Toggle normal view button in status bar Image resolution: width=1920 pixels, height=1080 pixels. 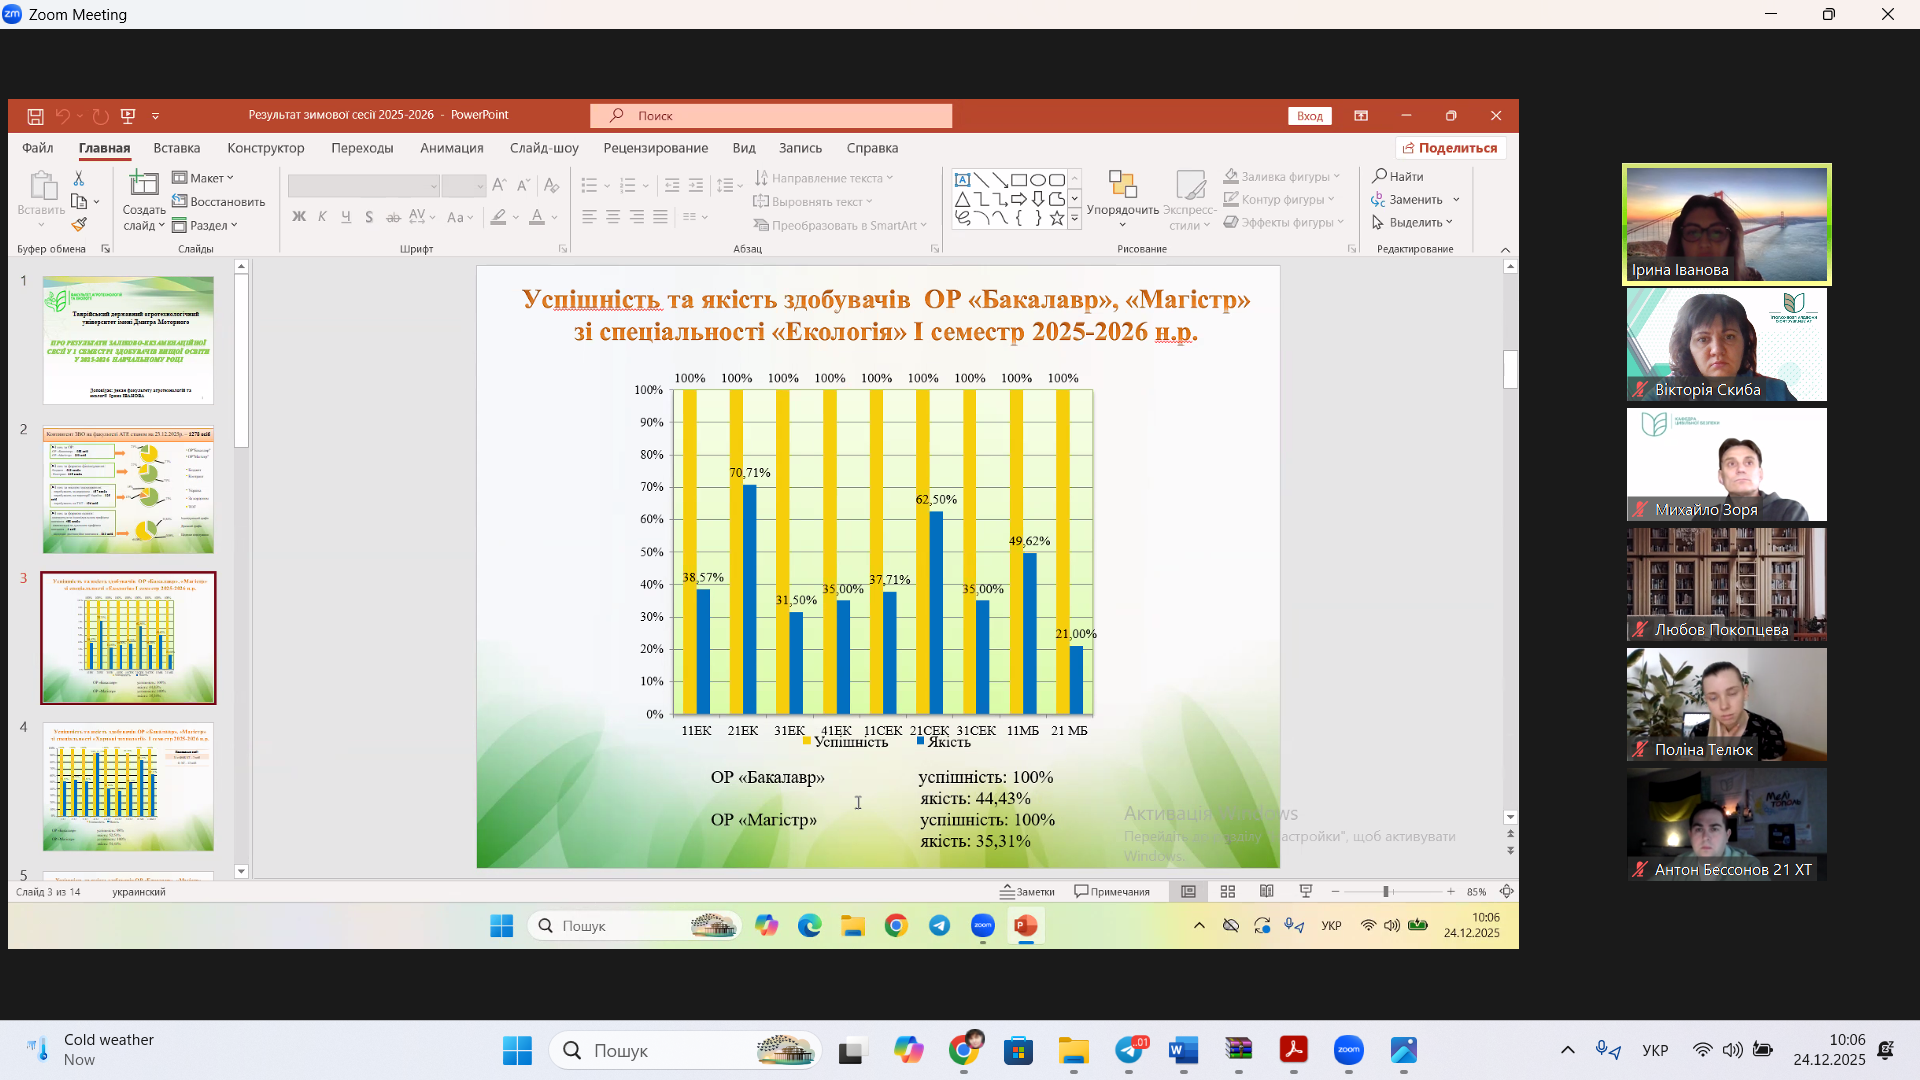[x=1188, y=891]
